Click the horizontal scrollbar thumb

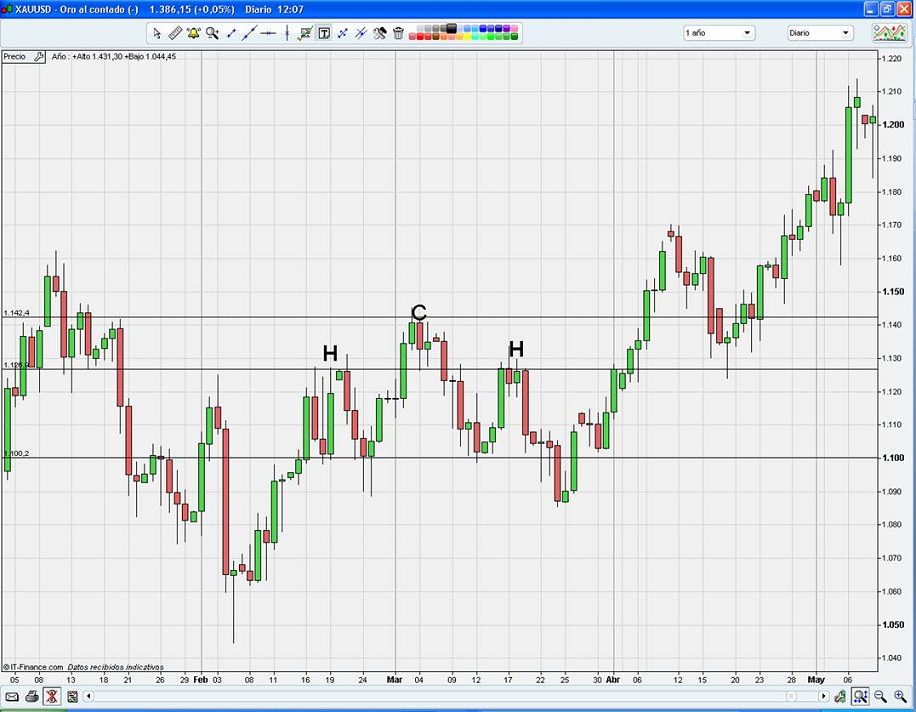(791, 696)
